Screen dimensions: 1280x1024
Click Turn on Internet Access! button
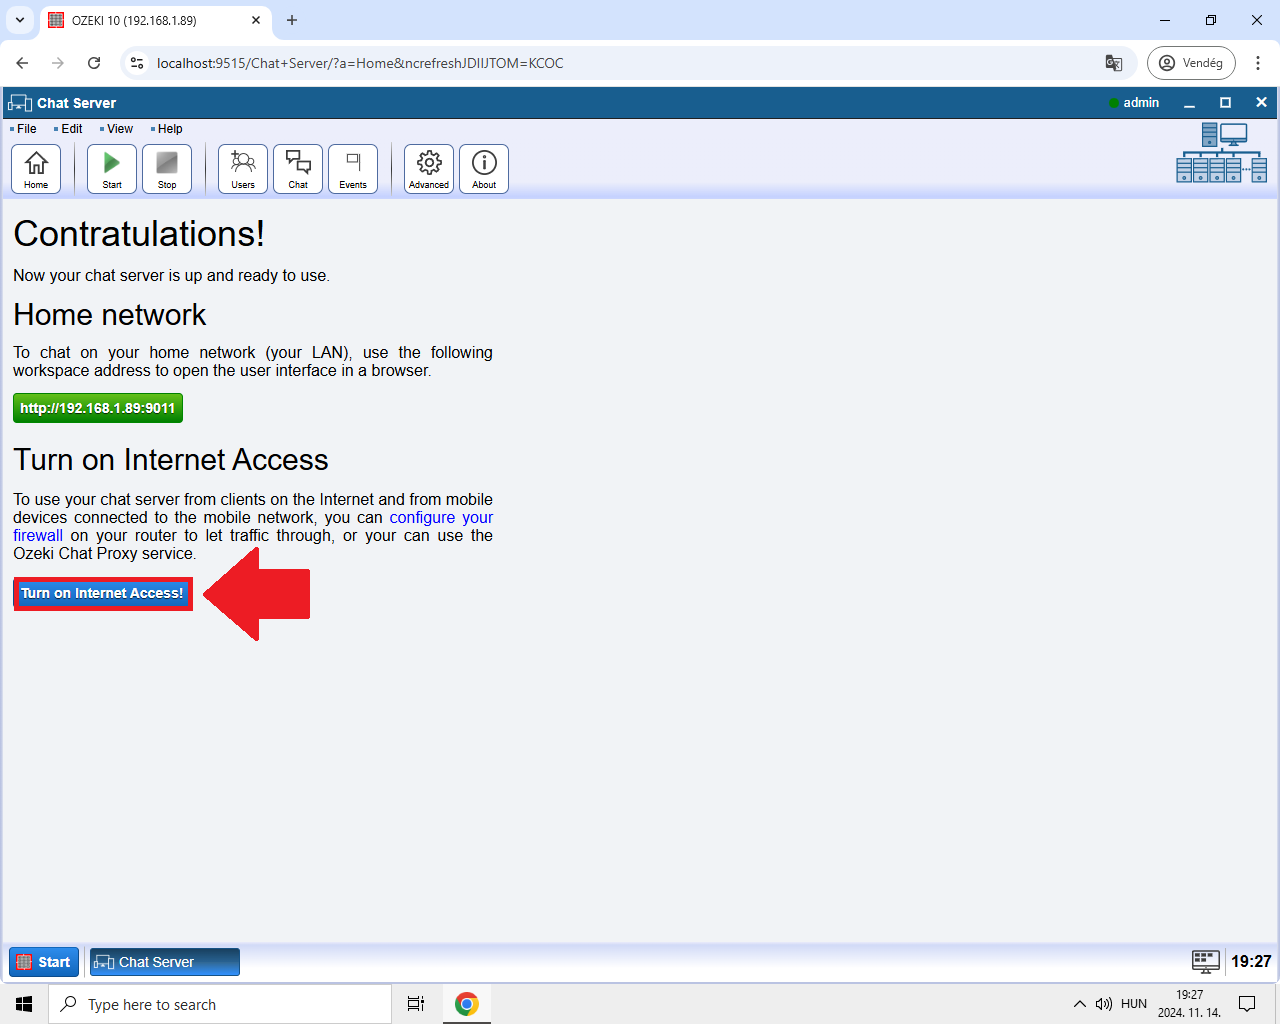click(103, 593)
